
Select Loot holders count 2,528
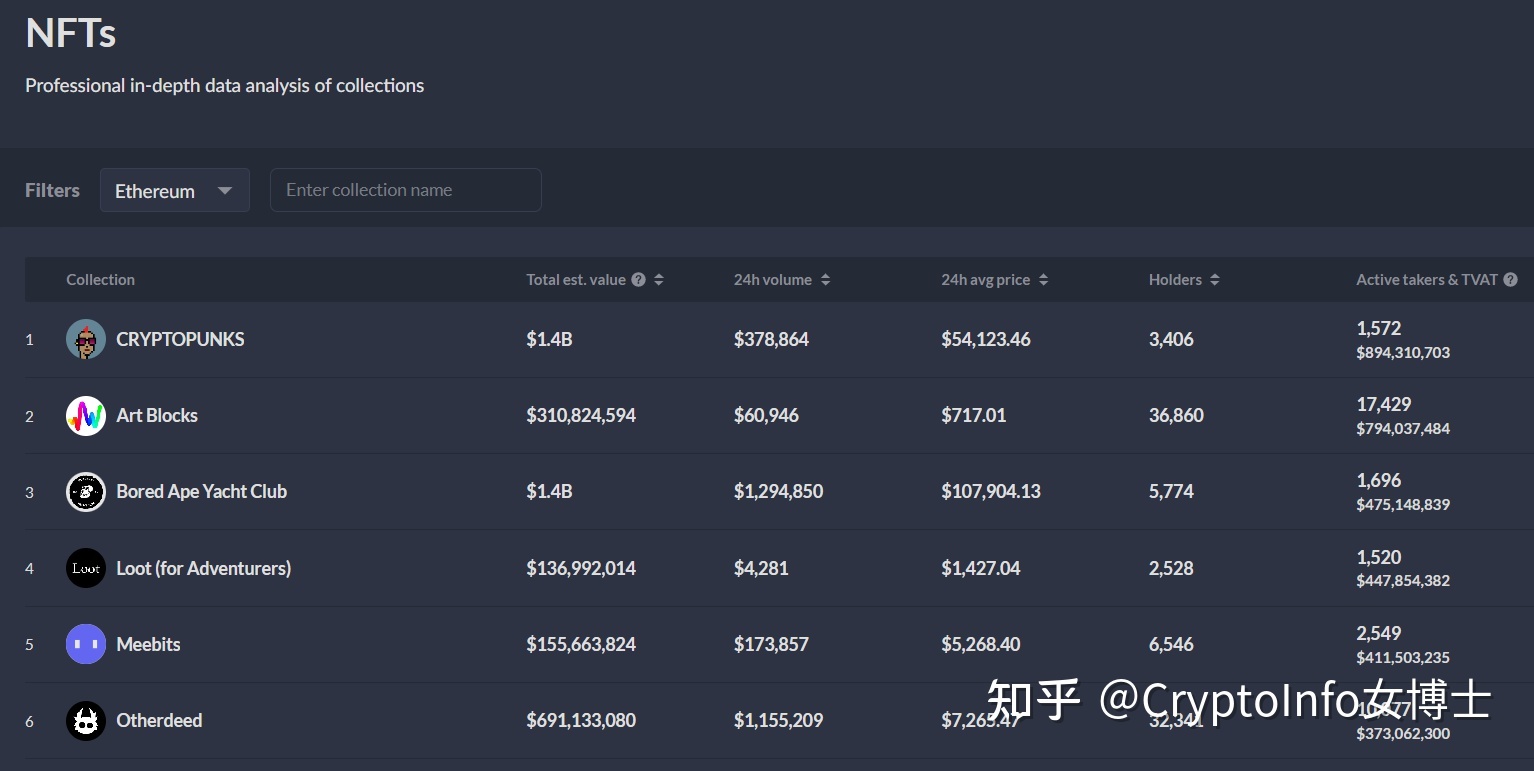tap(1171, 568)
